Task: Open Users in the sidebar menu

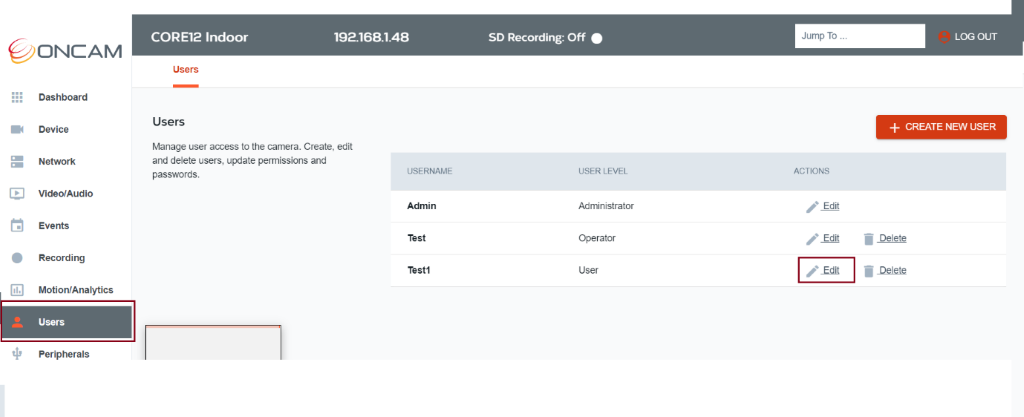Action: pos(67,322)
